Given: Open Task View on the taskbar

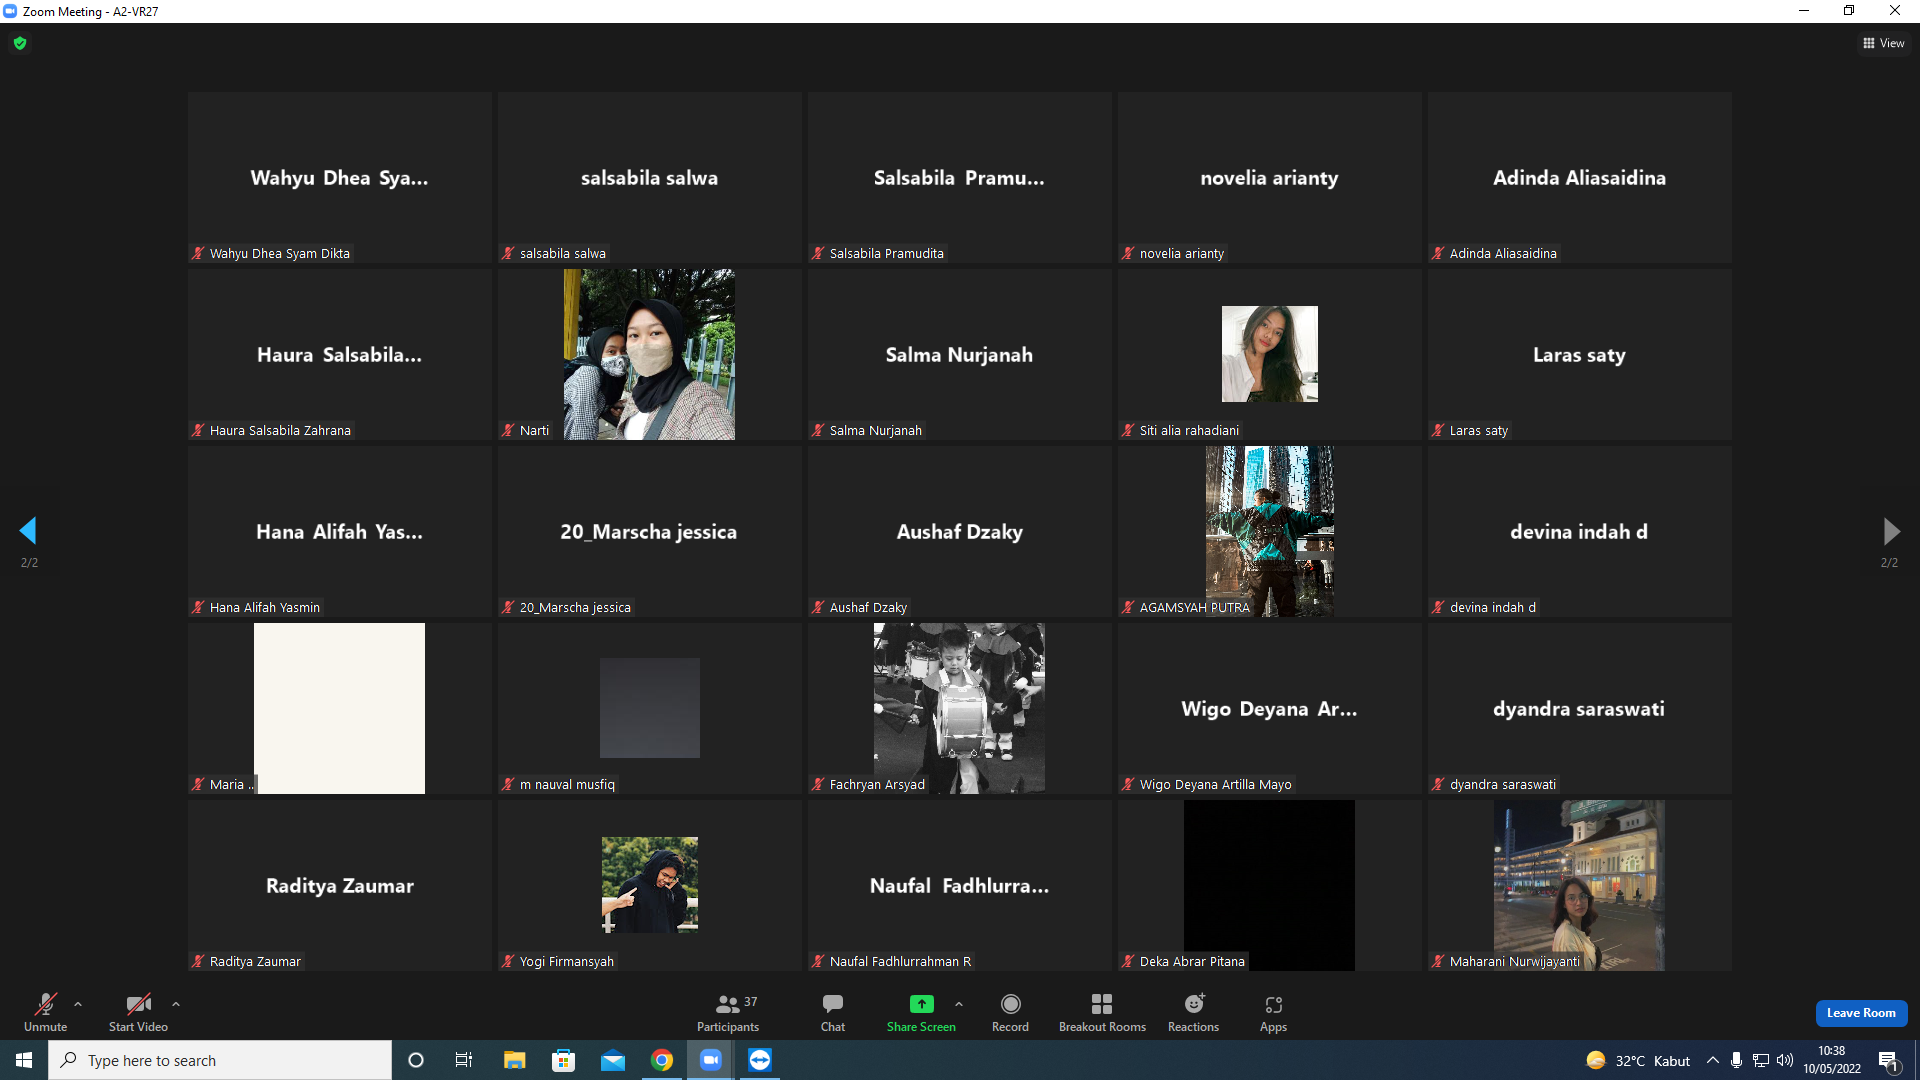Looking at the screenshot, I should pyautogui.click(x=464, y=1060).
